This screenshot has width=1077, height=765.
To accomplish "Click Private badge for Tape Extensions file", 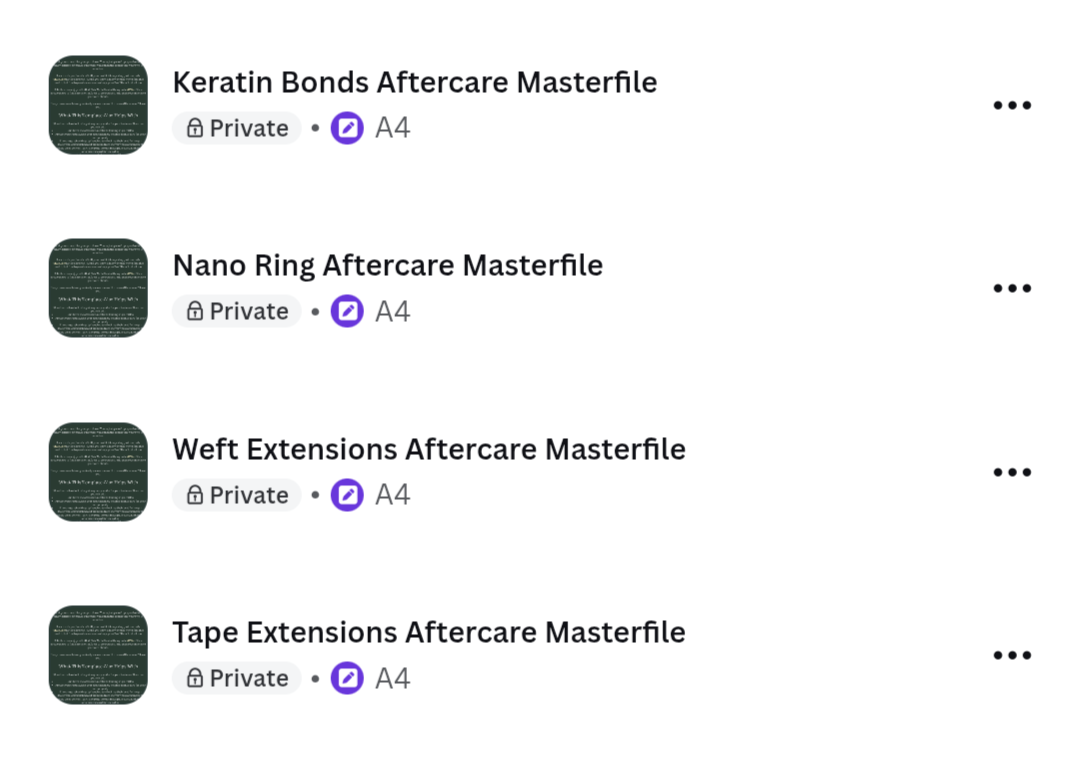I will 237,678.
